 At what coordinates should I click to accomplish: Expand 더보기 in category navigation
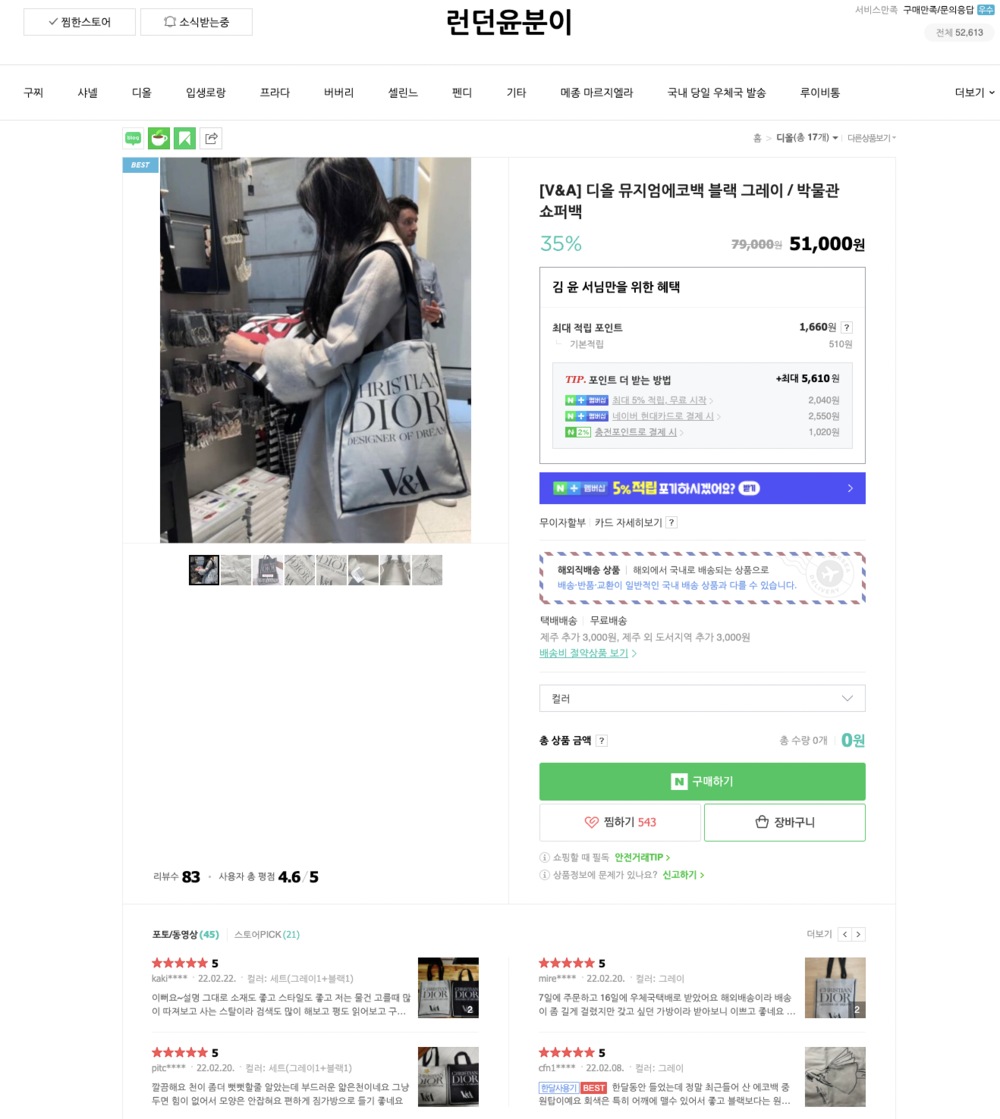[x=974, y=93]
